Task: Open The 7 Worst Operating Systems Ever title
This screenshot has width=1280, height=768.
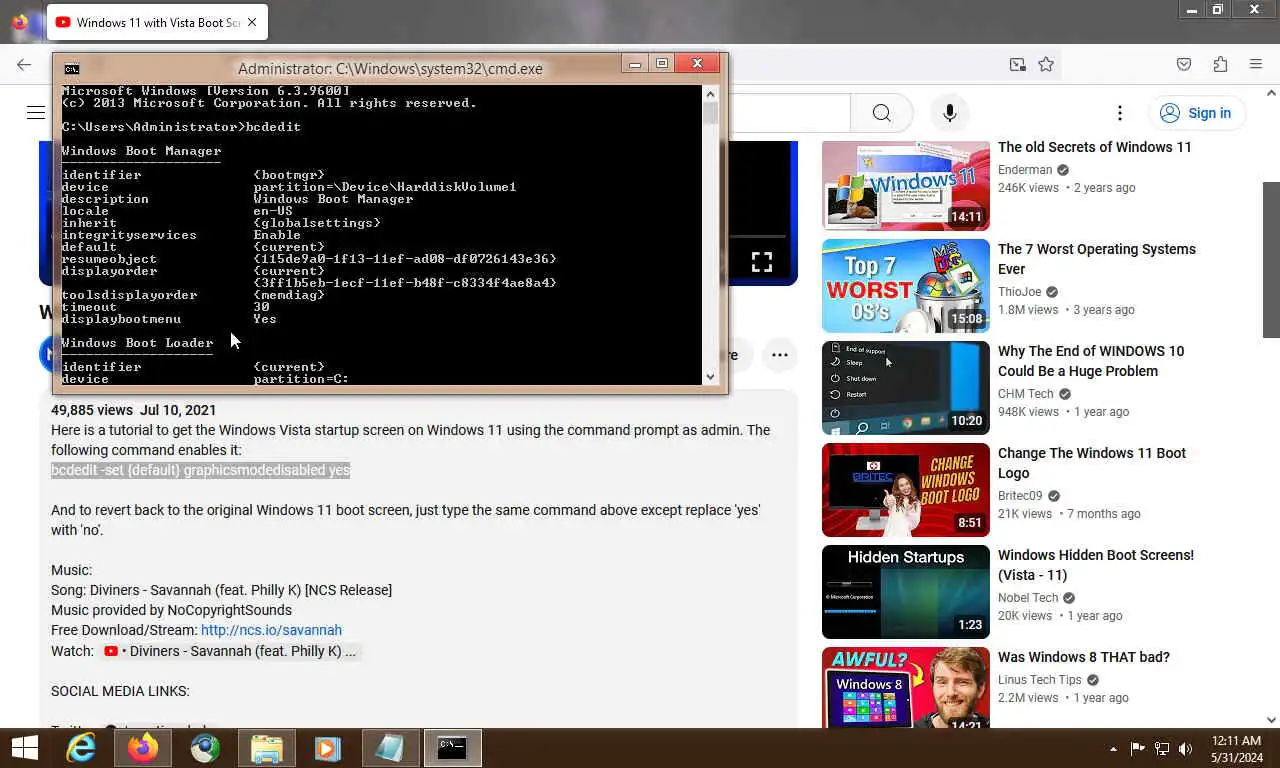Action: click(x=1096, y=259)
